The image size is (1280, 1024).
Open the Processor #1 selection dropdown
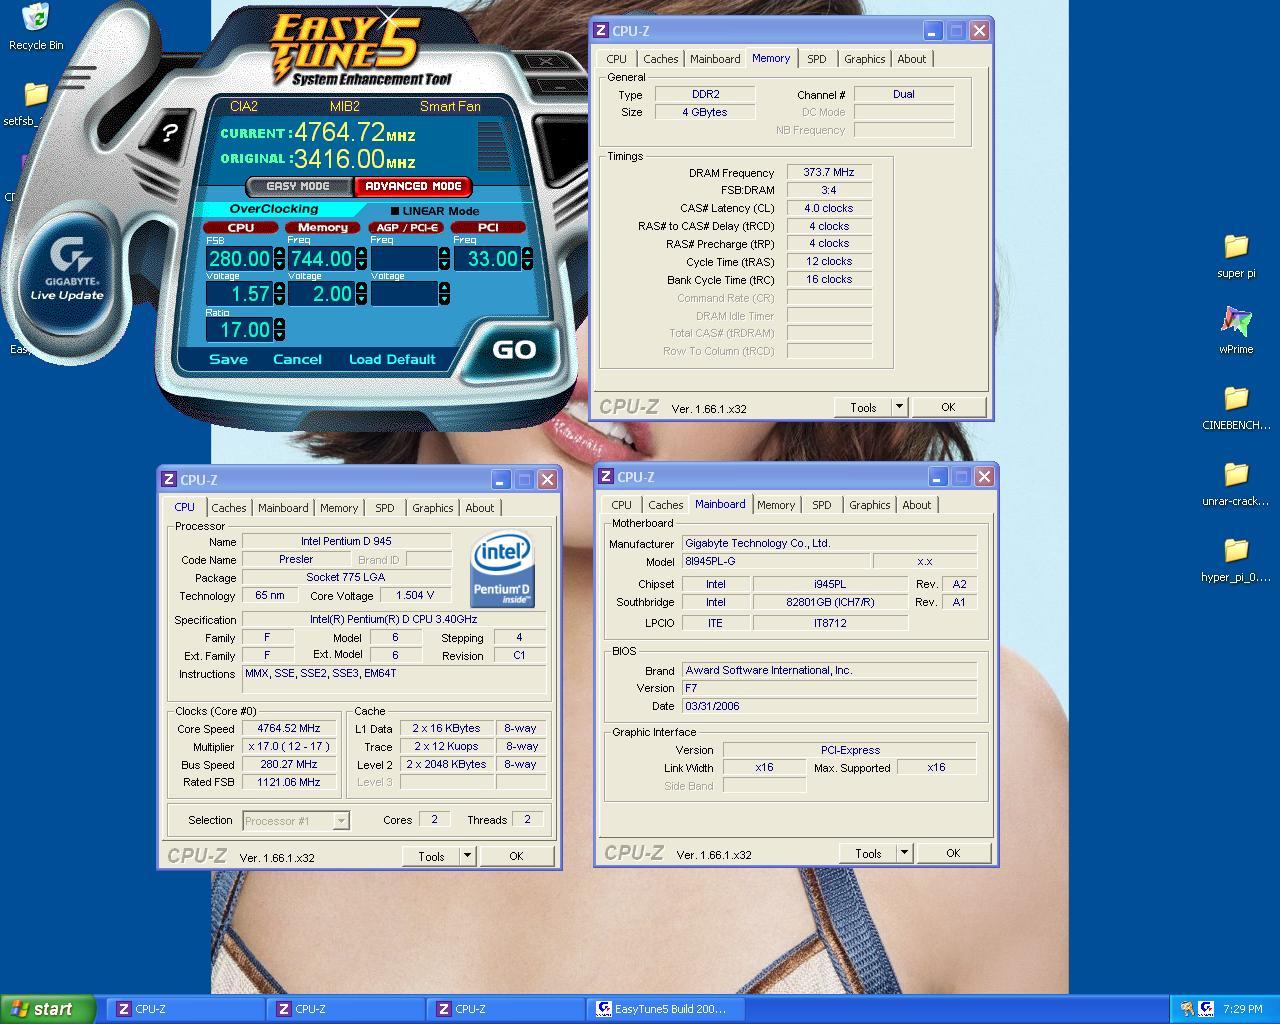point(341,821)
